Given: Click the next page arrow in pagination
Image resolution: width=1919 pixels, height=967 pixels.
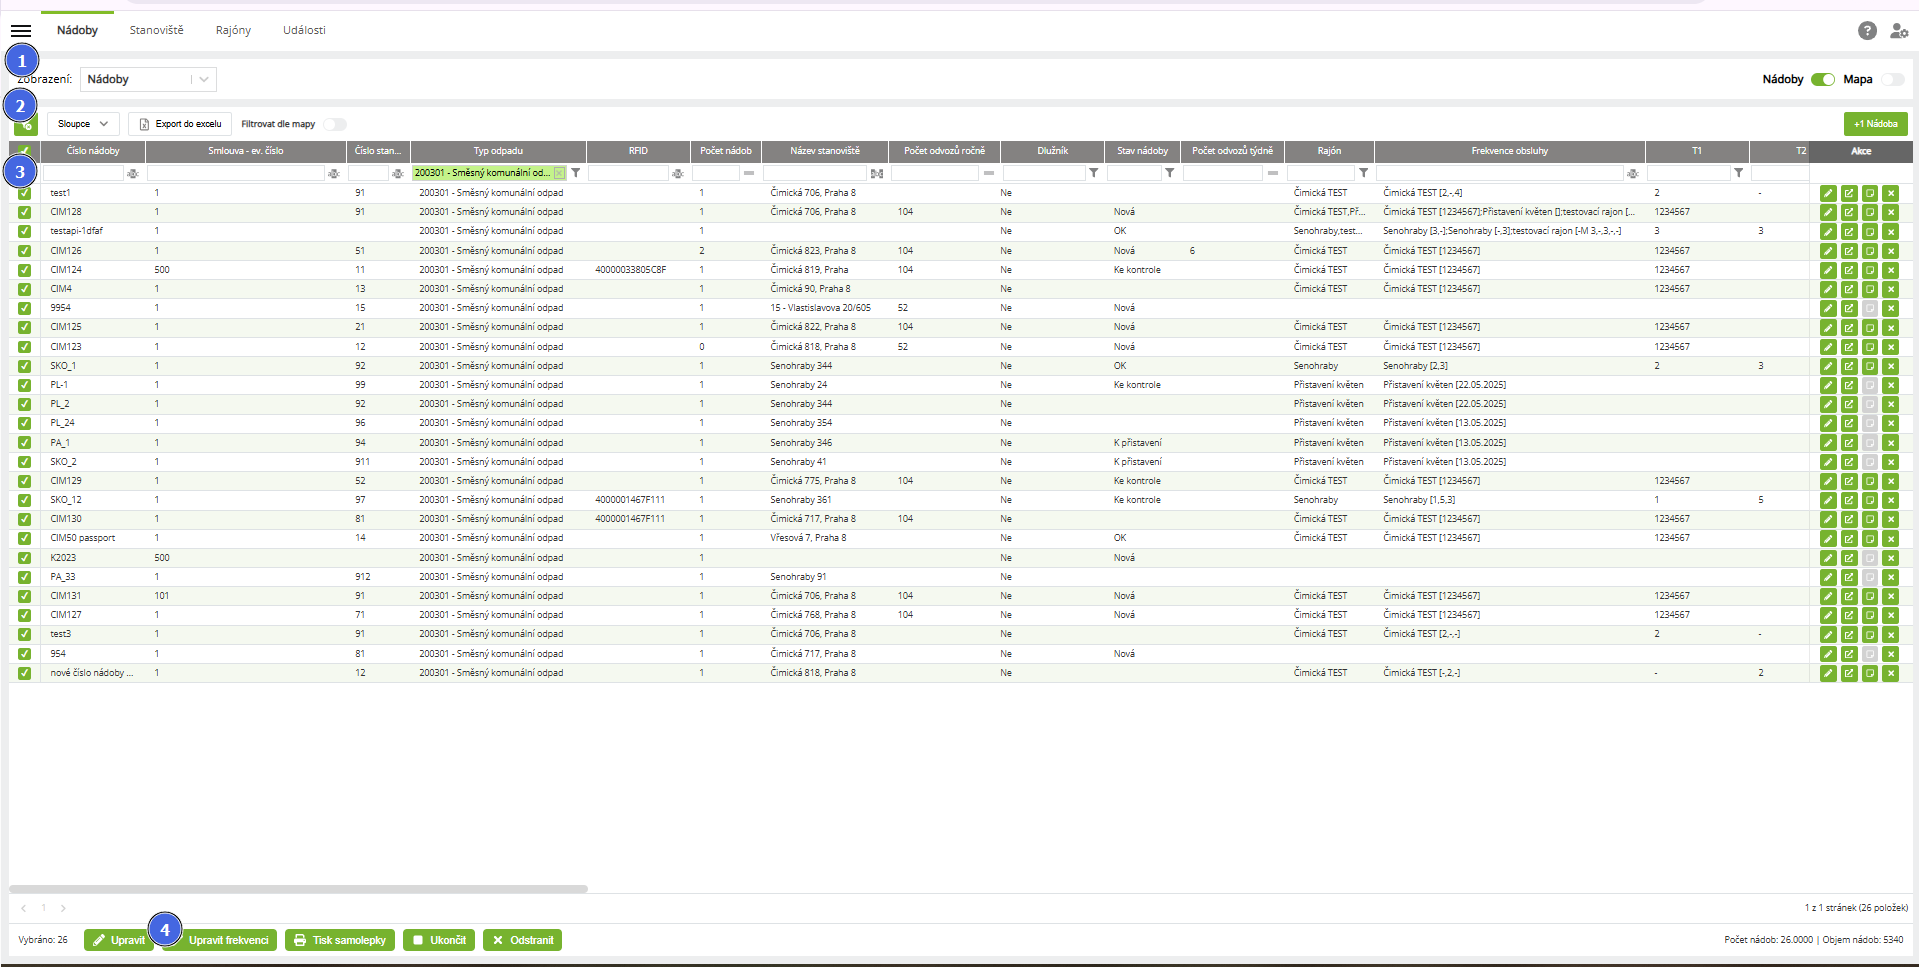Looking at the screenshot, I should tap(63, 908).
